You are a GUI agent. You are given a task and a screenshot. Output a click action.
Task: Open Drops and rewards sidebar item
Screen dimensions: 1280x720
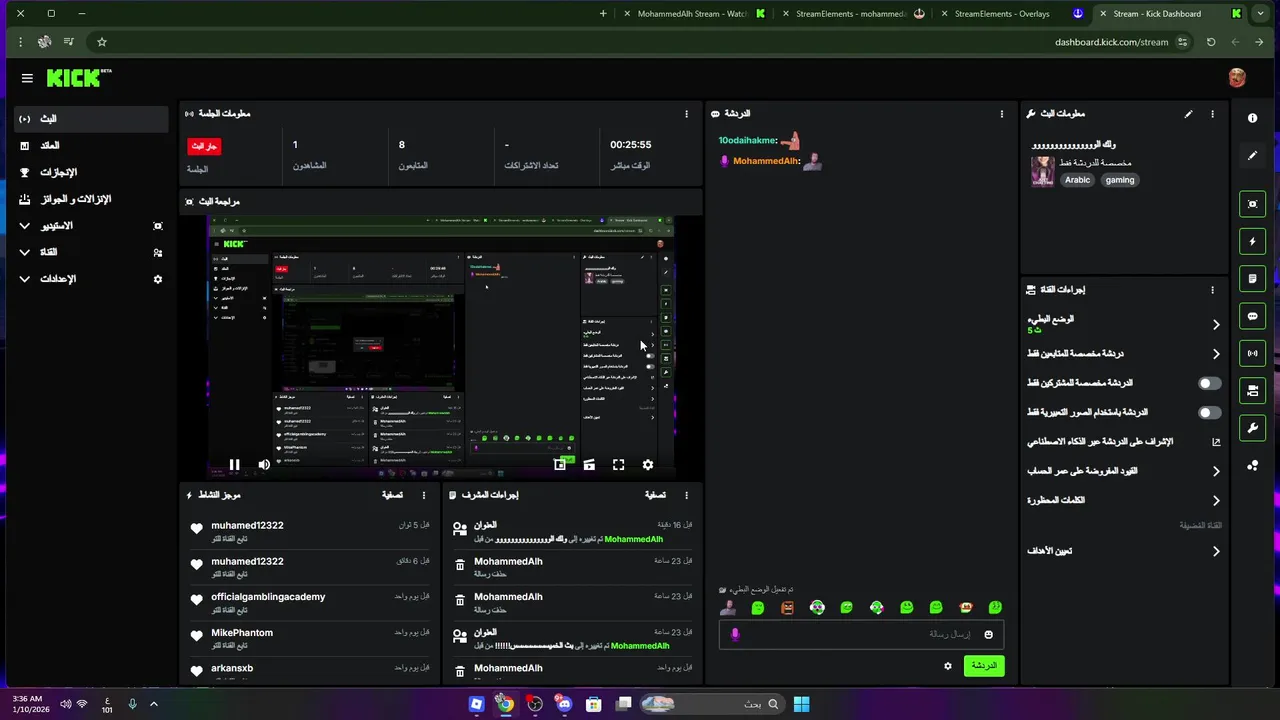click(x=91, y=199)
